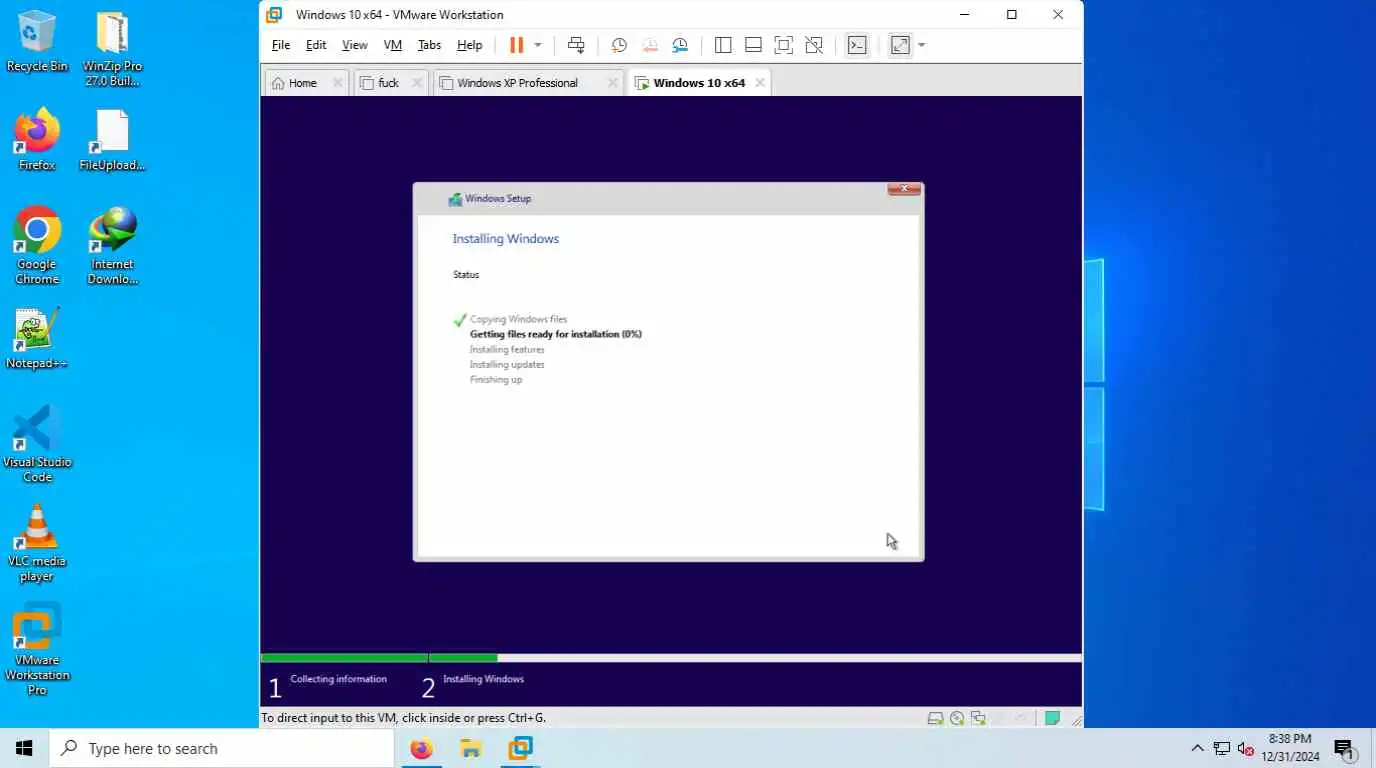The width and height of the screenshot is (1376, 768).
Task: Pause the virtual machine with the orange pause button
Action: pos(516,45)
